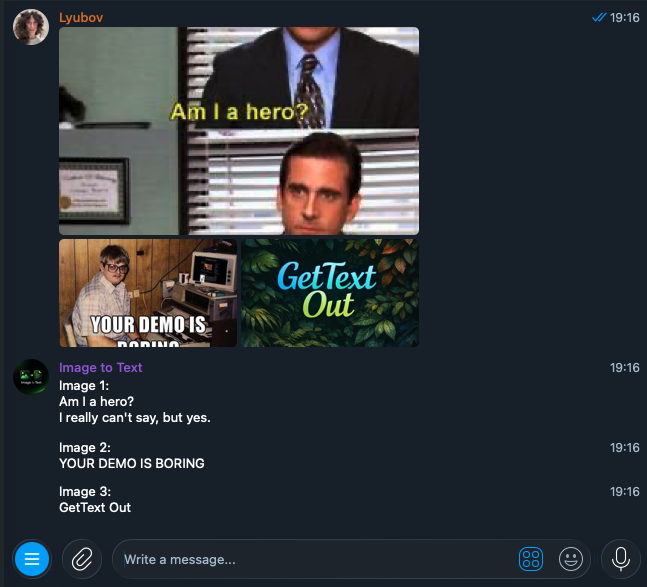
Task: Open the bot commands grid icon
Action: 531,559
